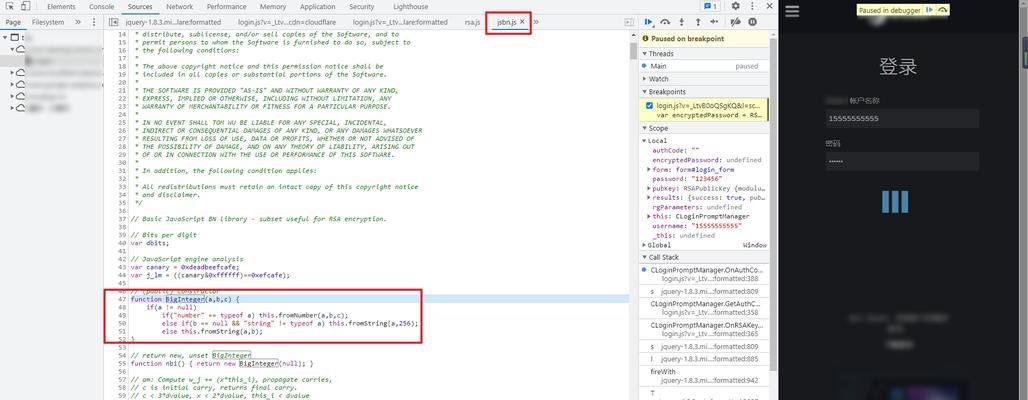Click the Paused on breakpoint notice
Image resolution: width=1028 pixels, height=400 pixels.
point(704,39)
